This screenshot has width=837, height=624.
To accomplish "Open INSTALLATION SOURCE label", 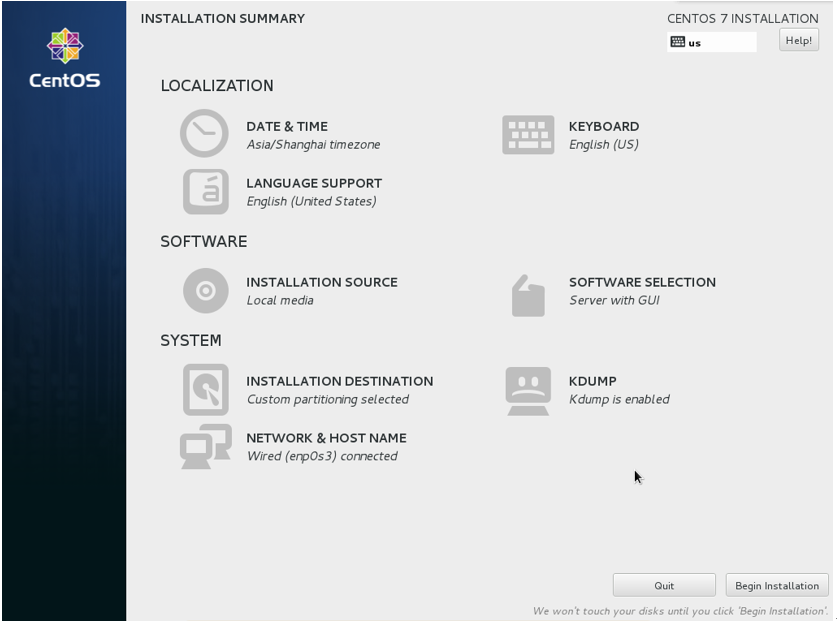I will [322, 282].
